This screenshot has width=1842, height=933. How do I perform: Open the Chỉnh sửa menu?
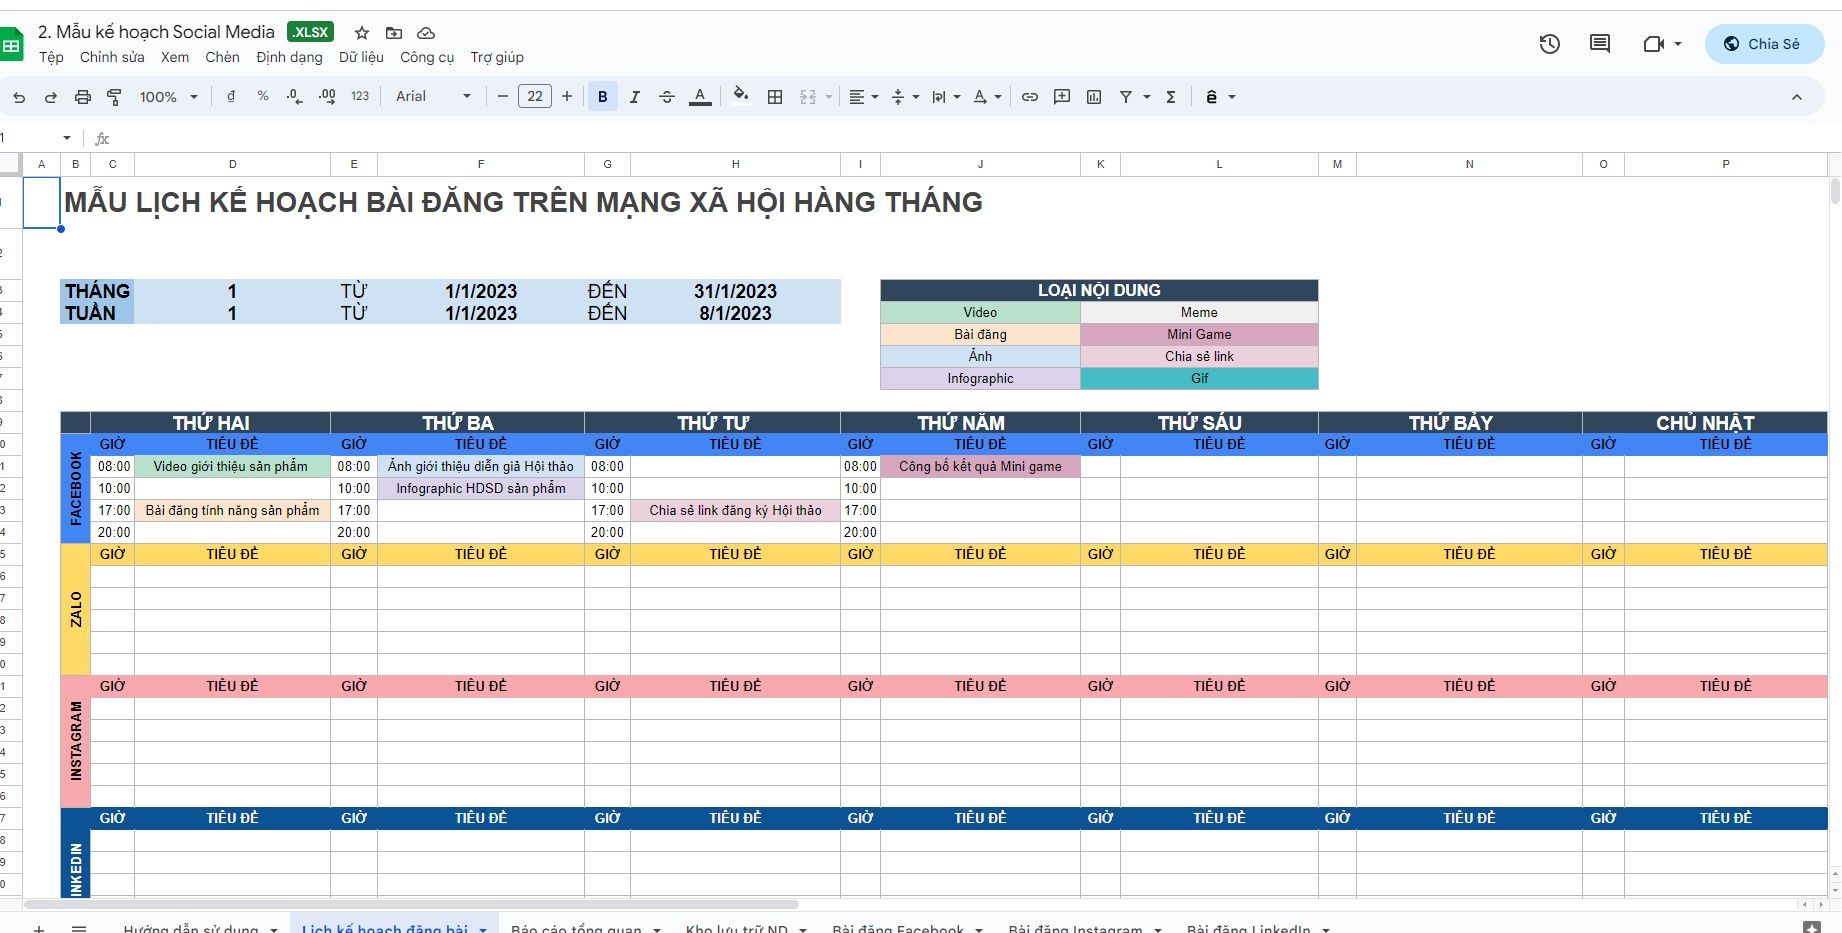coord(112,57)
